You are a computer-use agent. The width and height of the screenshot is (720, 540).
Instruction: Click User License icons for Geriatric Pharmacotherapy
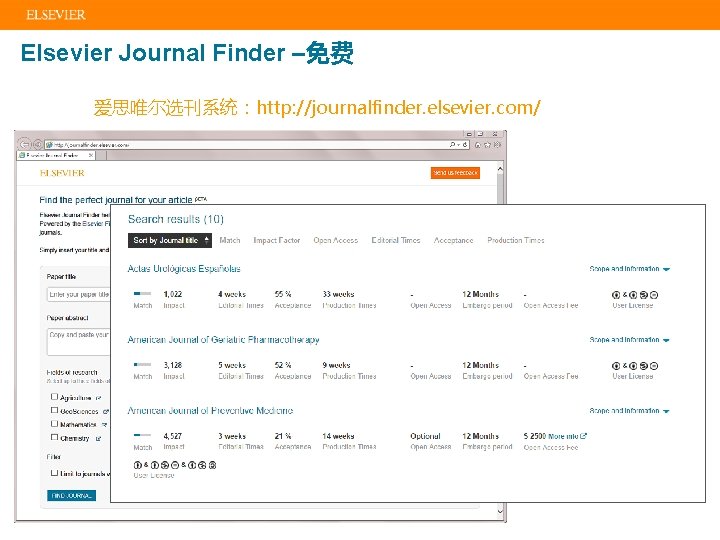click(635, 366)
